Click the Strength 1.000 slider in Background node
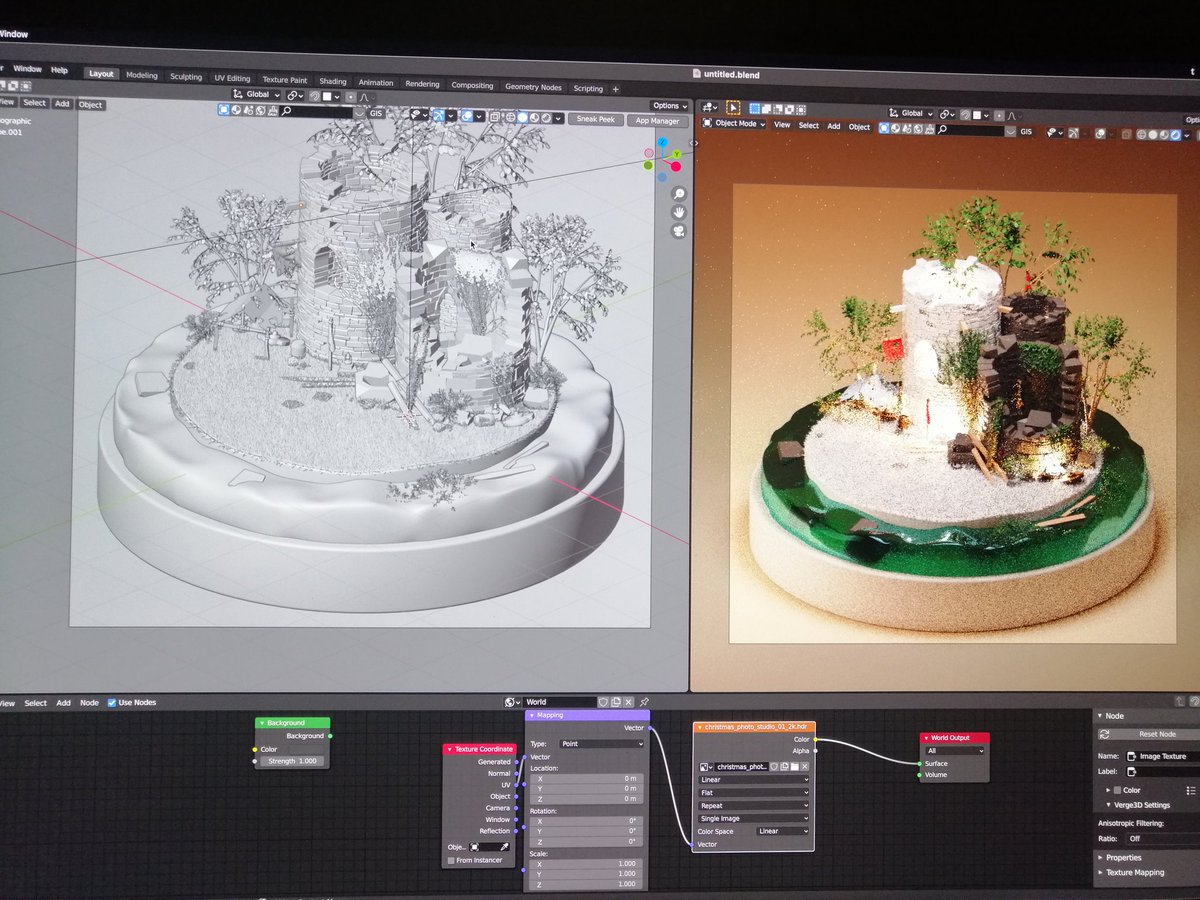 coord(291,761)
